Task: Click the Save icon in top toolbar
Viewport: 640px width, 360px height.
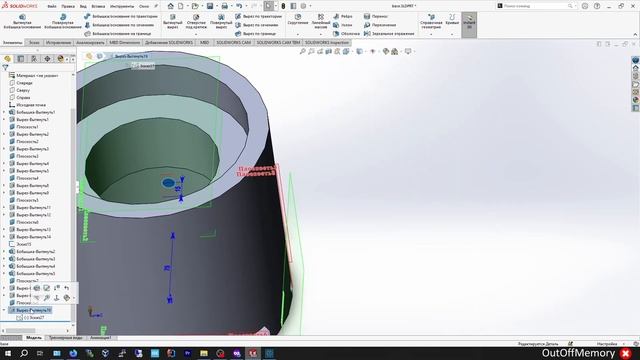Action: 210,6
